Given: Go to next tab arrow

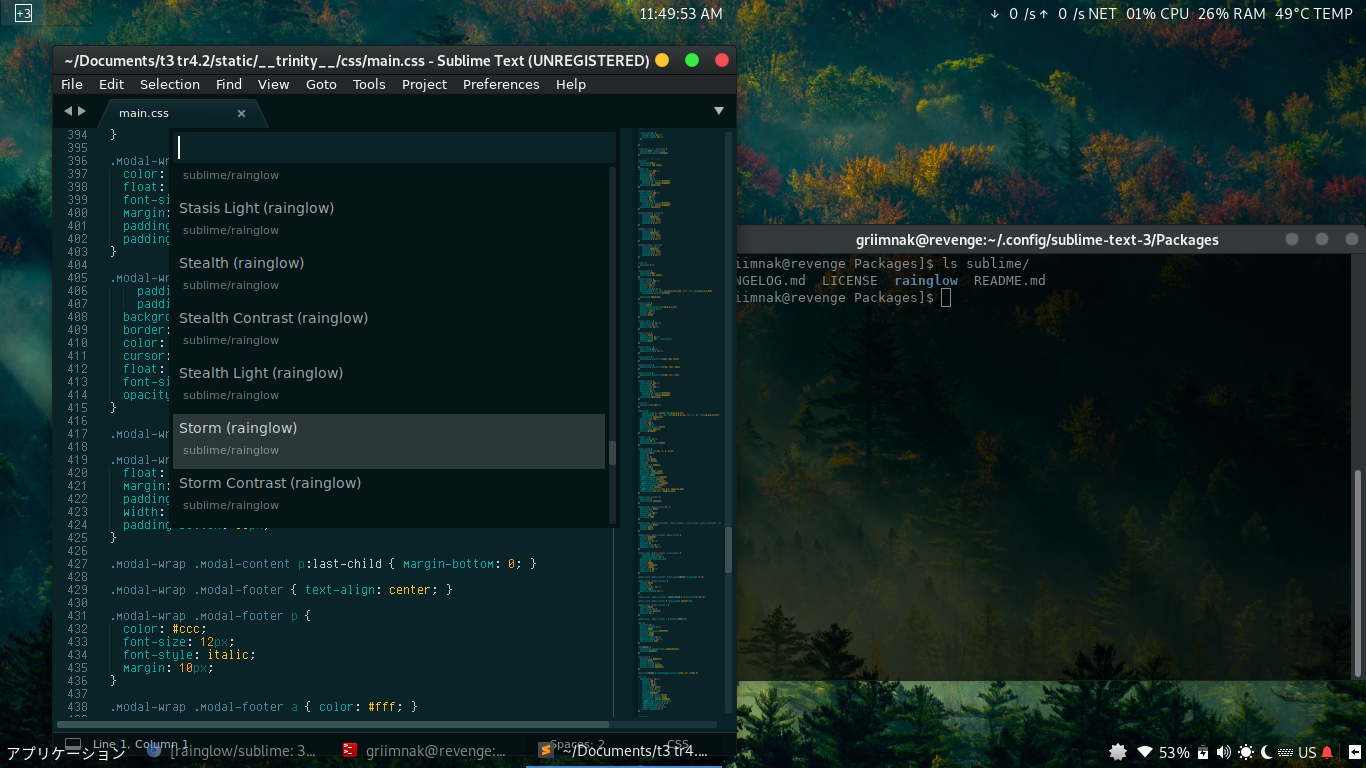Looking at the screenshot, I should [x=82, y=111].
